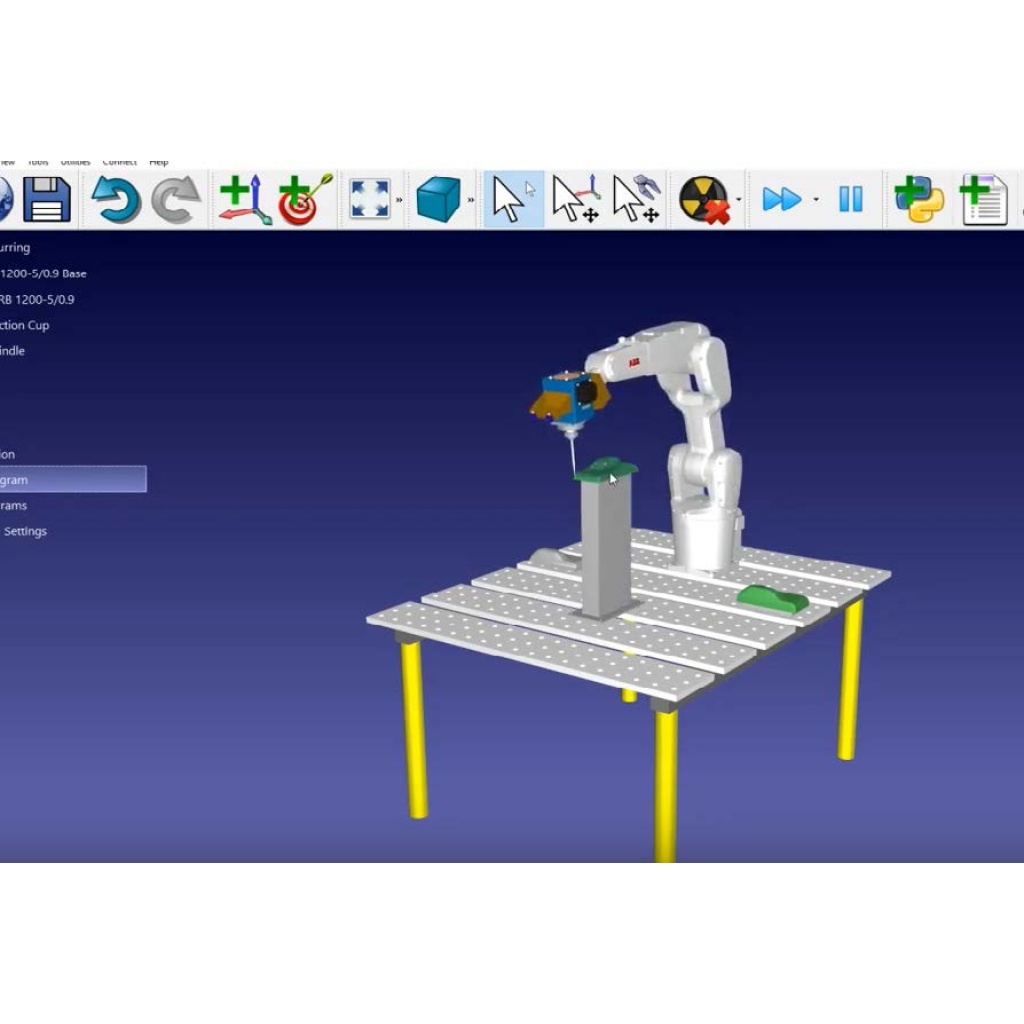Screen dimensions: 1024x1024
Task: Pause the running simulation
Action: tap(850, 198)
